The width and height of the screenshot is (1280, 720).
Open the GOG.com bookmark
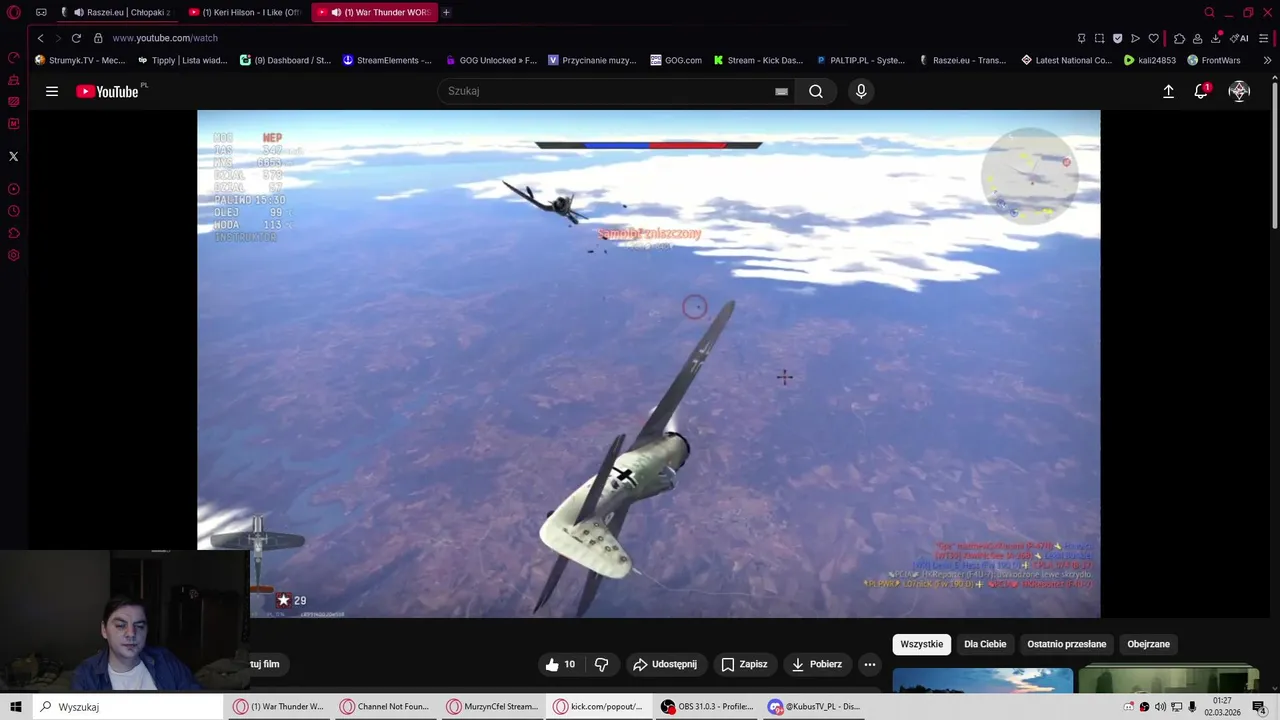click(675, 60)
